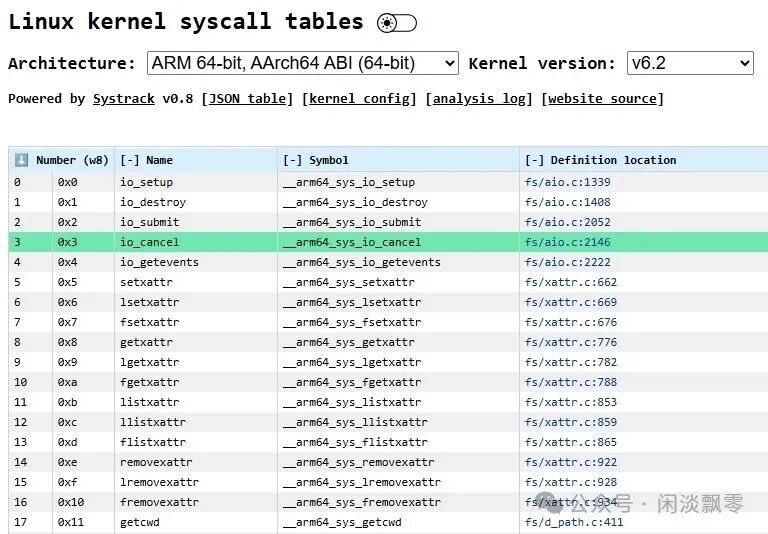Click the __arm64_sys_io_setup symbol cell
This screenshot has width=768, height=534.
tap(398, 182)
